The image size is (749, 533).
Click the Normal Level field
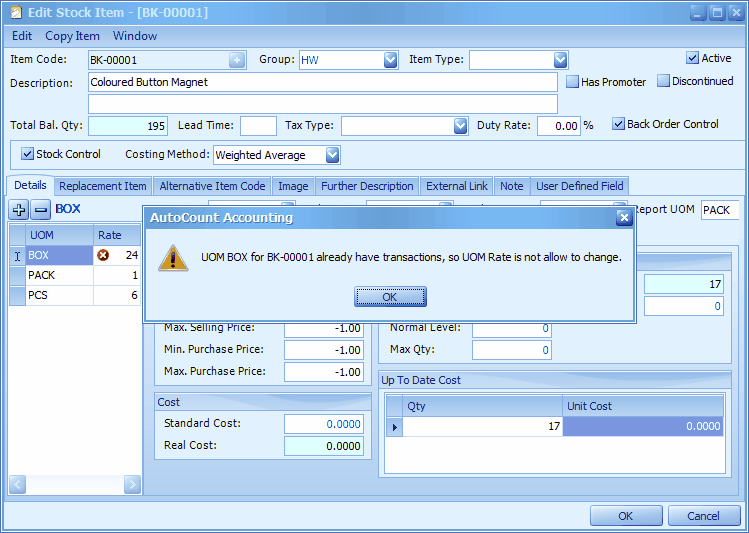(x=512, y=329)
